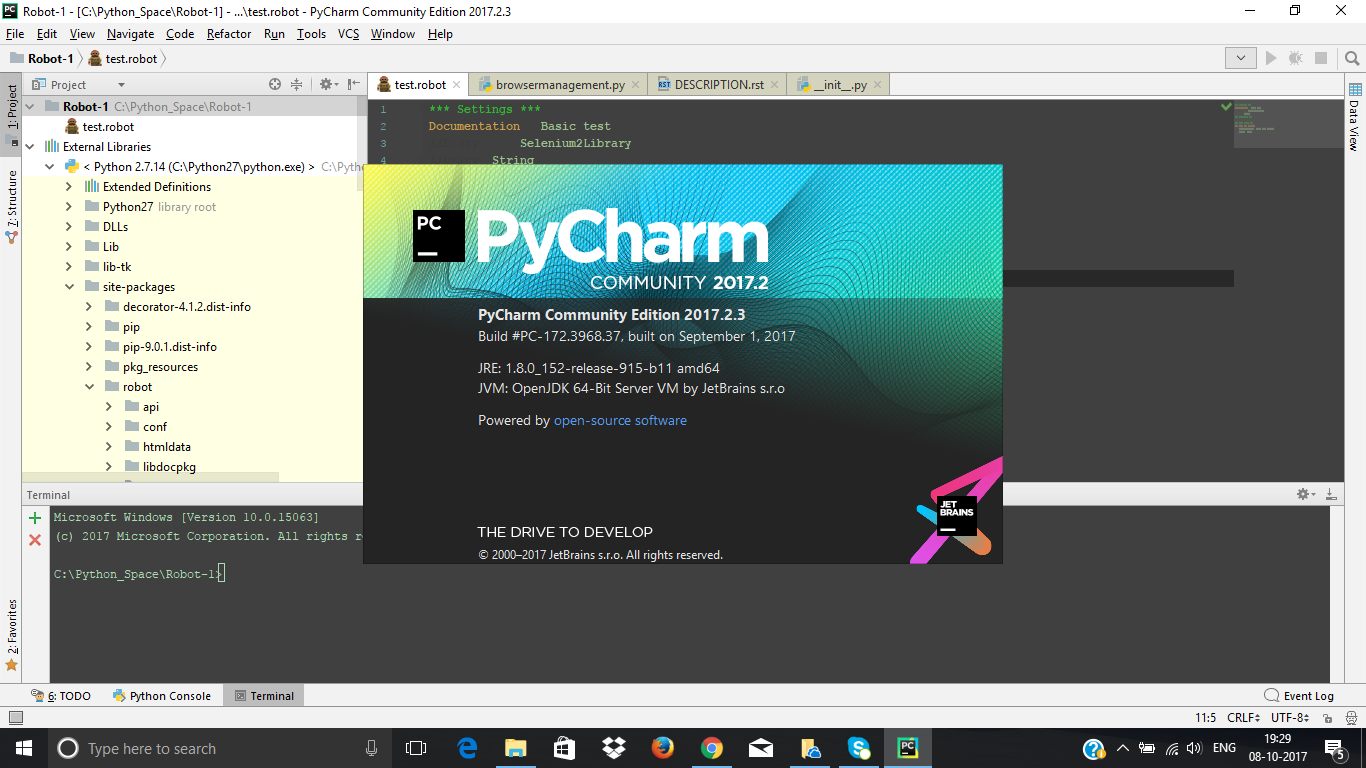Click the Terminal tool window button
Screen dimensions: 1366x768
coord(264,696)
